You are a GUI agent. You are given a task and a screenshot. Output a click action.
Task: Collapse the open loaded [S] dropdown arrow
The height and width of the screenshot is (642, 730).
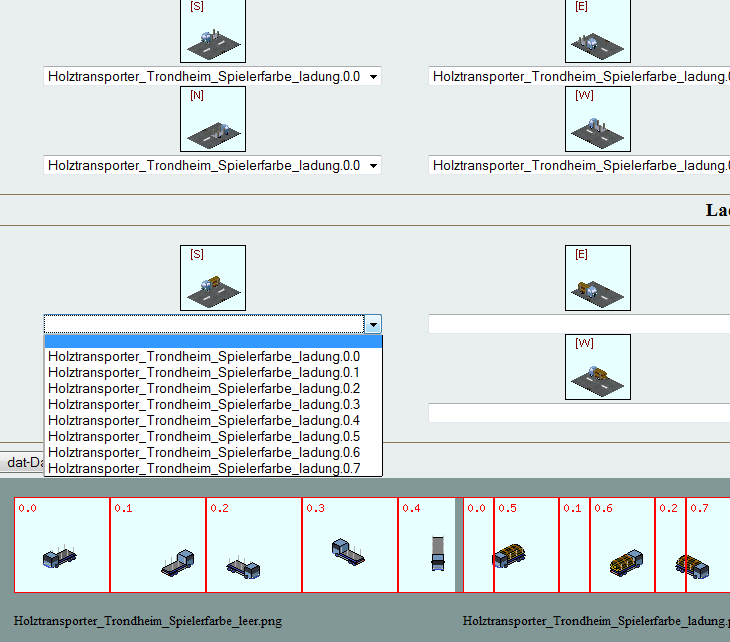click(373, 324)
